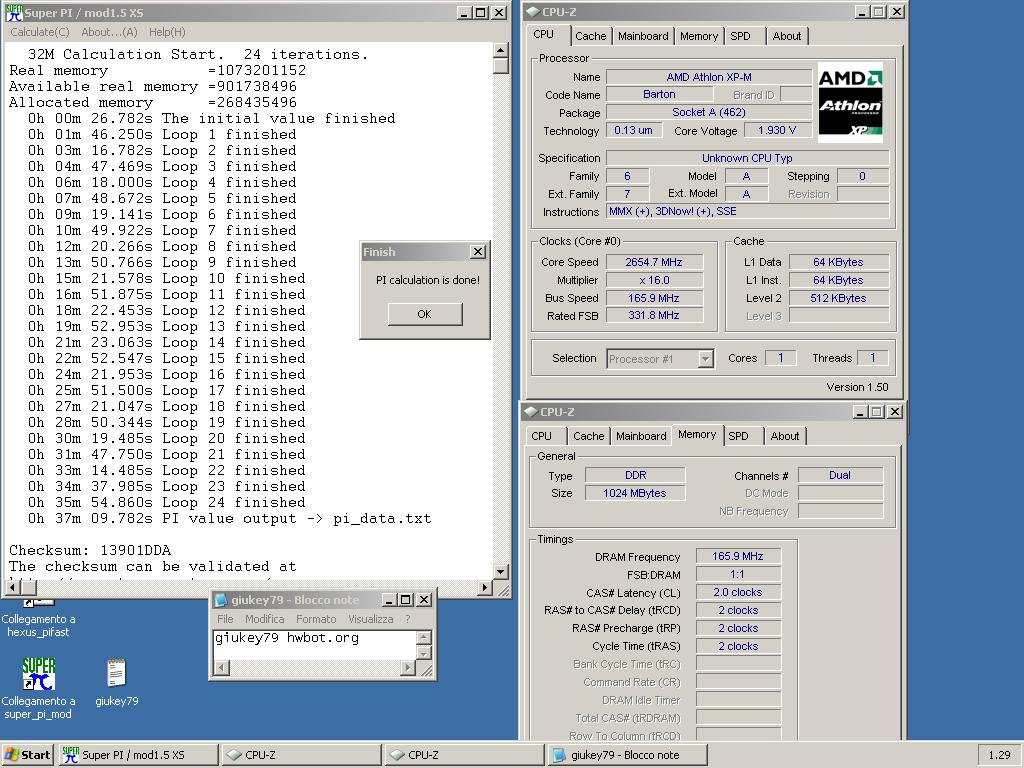Click Notepad horizontal scrollbar right arrow
The image size is (1024, 768).
pyautogui.click(x=408, y=667)
